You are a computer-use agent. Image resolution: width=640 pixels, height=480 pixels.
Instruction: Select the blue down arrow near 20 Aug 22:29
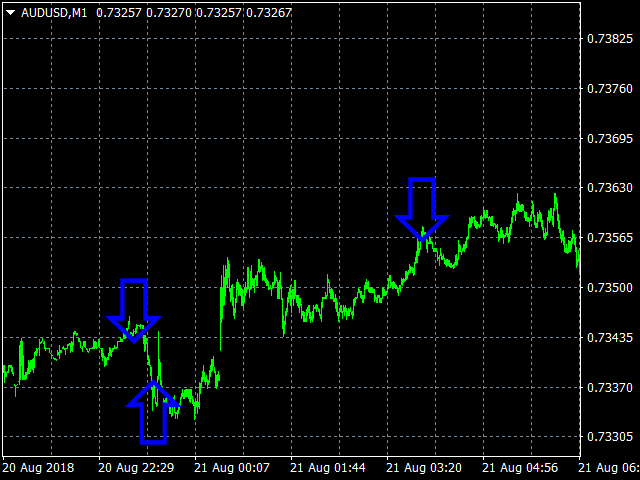pyautogui.click(x=133, y=309)
